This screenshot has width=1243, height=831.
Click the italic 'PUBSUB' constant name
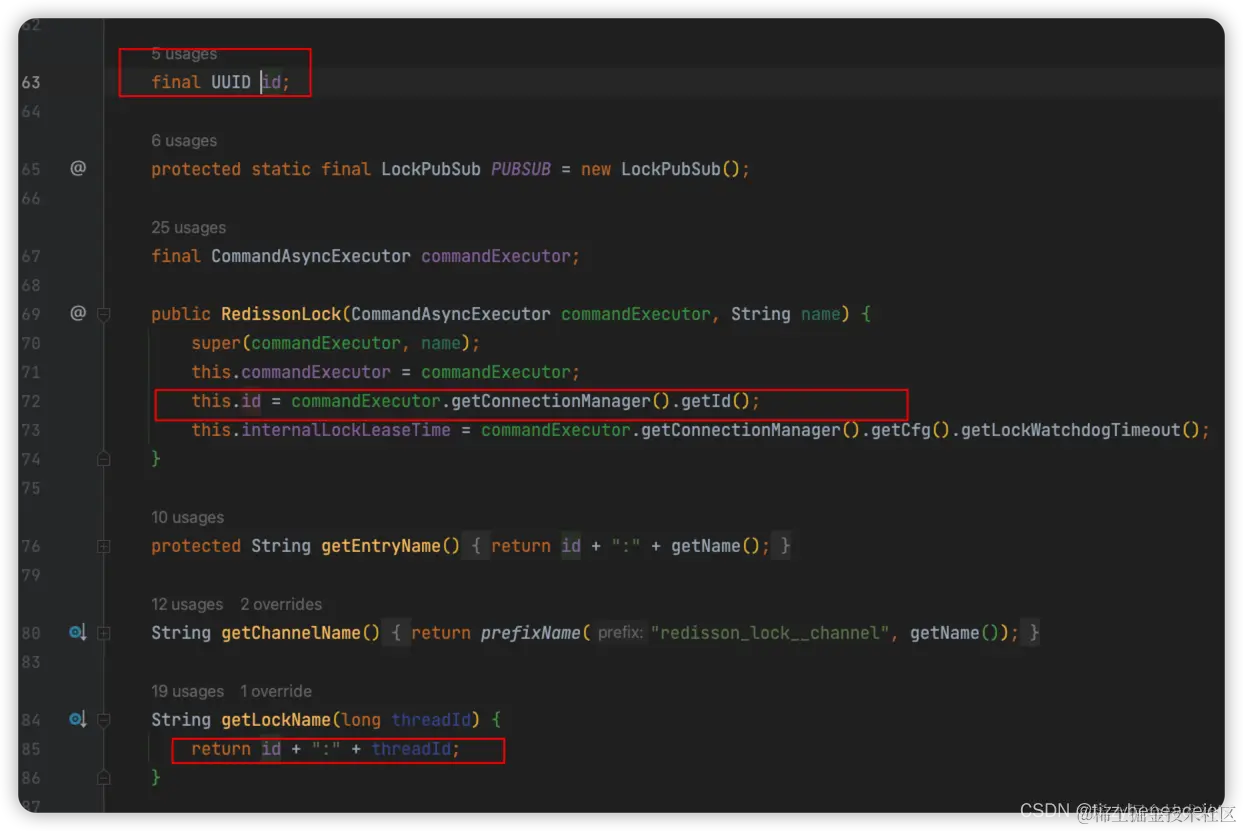521,169
